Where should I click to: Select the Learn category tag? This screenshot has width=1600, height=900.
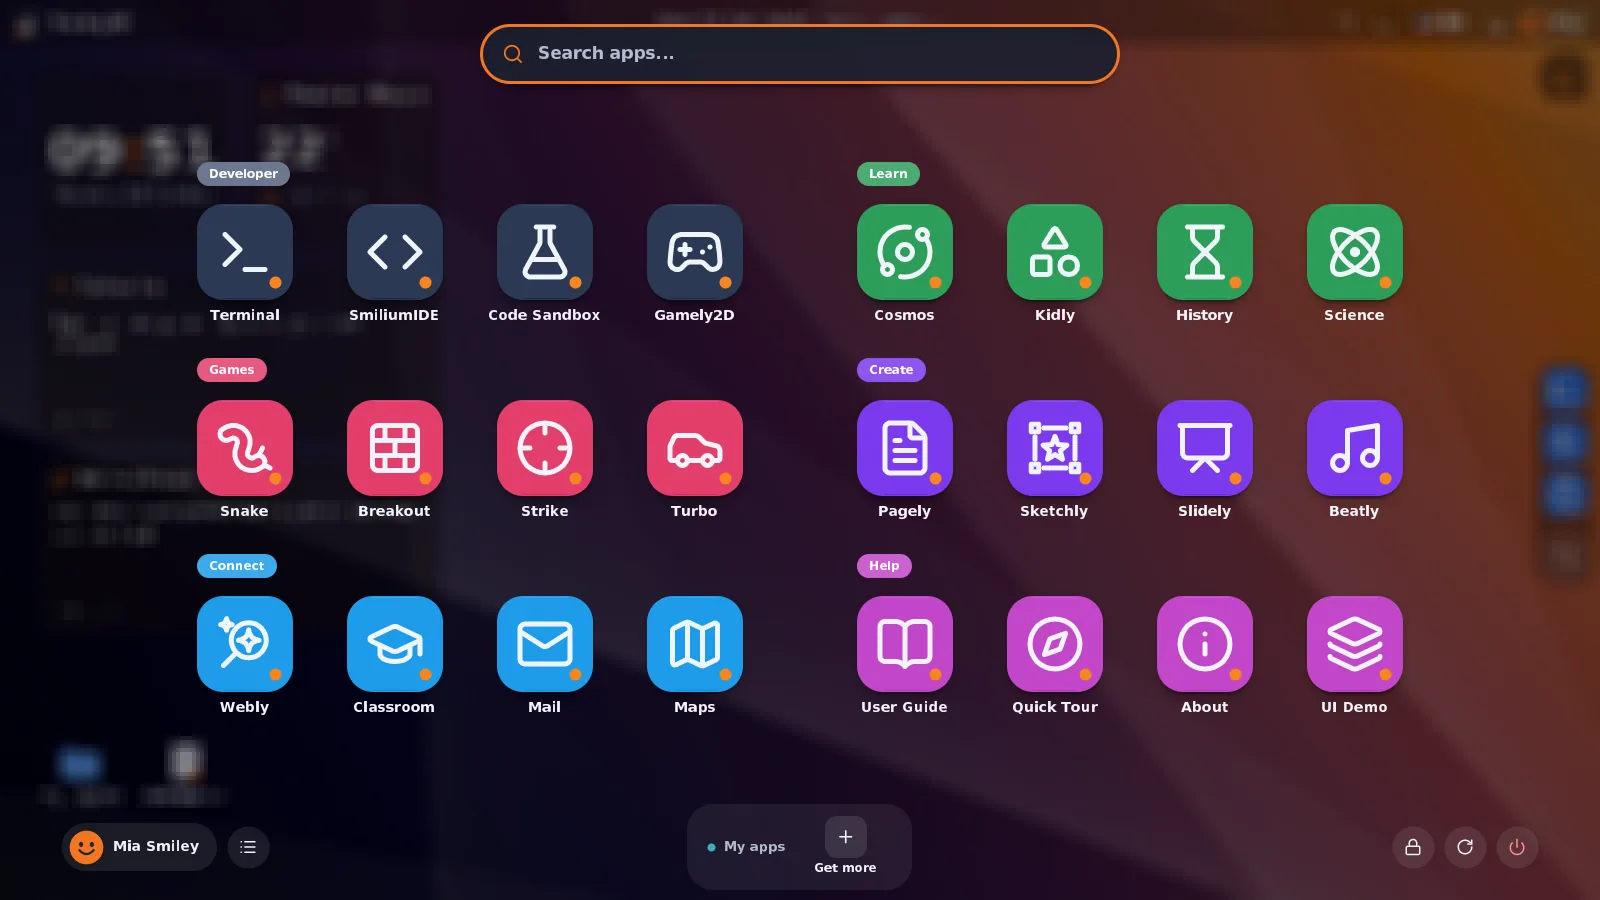(x=888, y=174)
